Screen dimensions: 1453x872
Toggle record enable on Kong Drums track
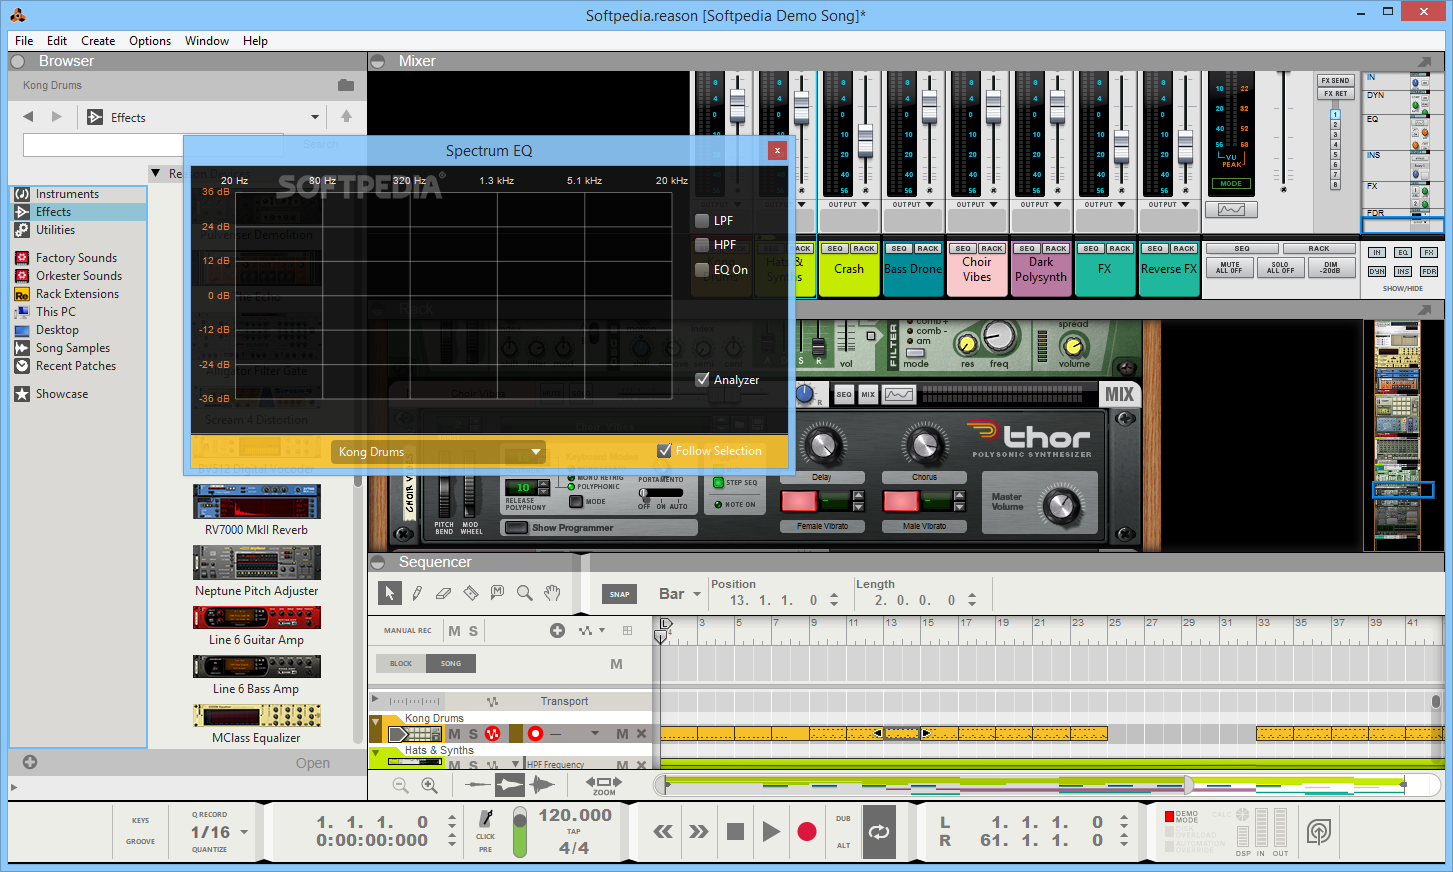(535, 734)
